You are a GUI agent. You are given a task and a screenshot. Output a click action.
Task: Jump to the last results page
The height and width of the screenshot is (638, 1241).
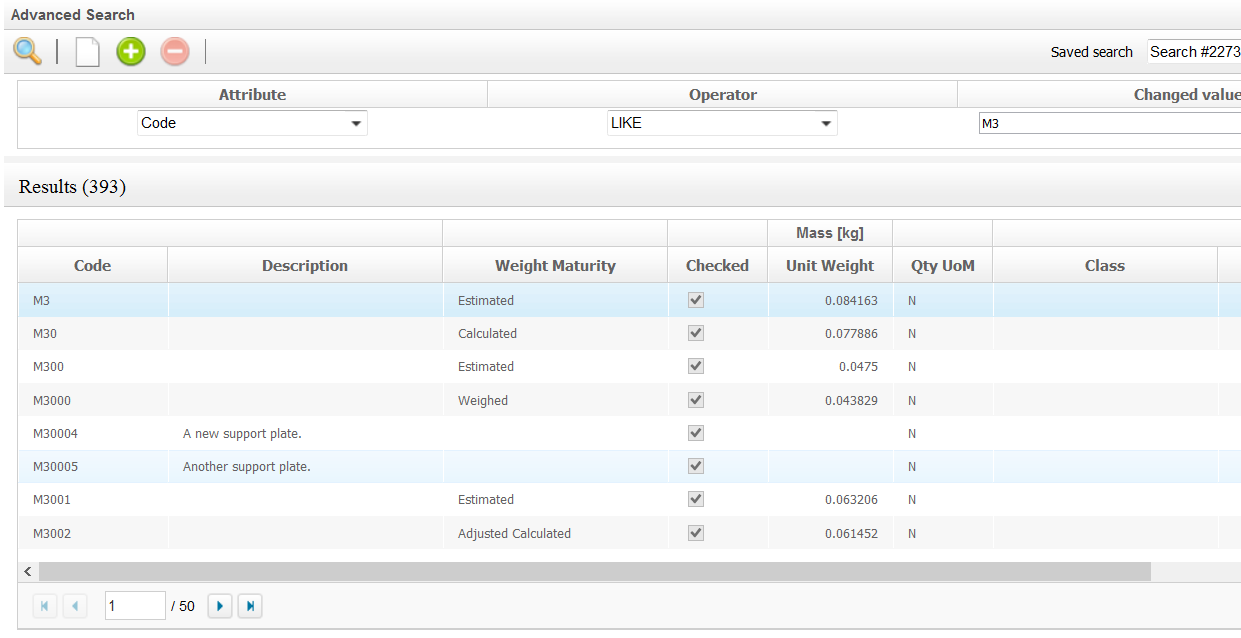(249, 606)
